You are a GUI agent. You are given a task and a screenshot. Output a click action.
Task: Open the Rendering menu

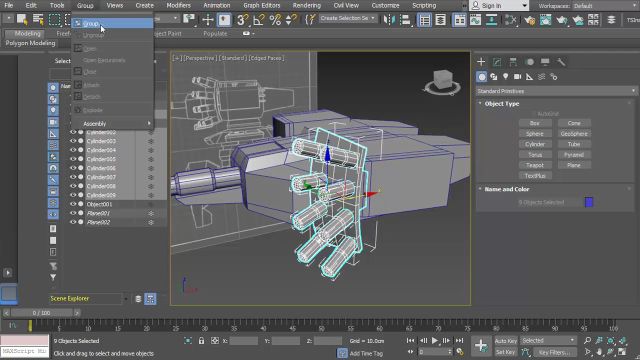point(307,6)
